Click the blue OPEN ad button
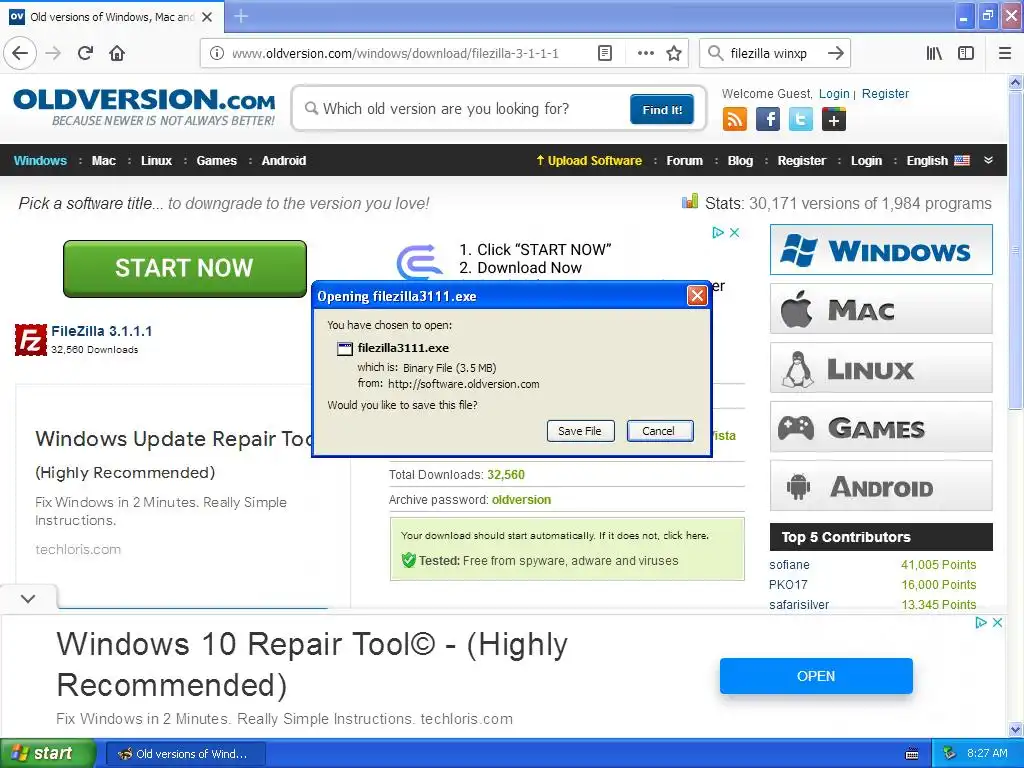 coord(816,676)
